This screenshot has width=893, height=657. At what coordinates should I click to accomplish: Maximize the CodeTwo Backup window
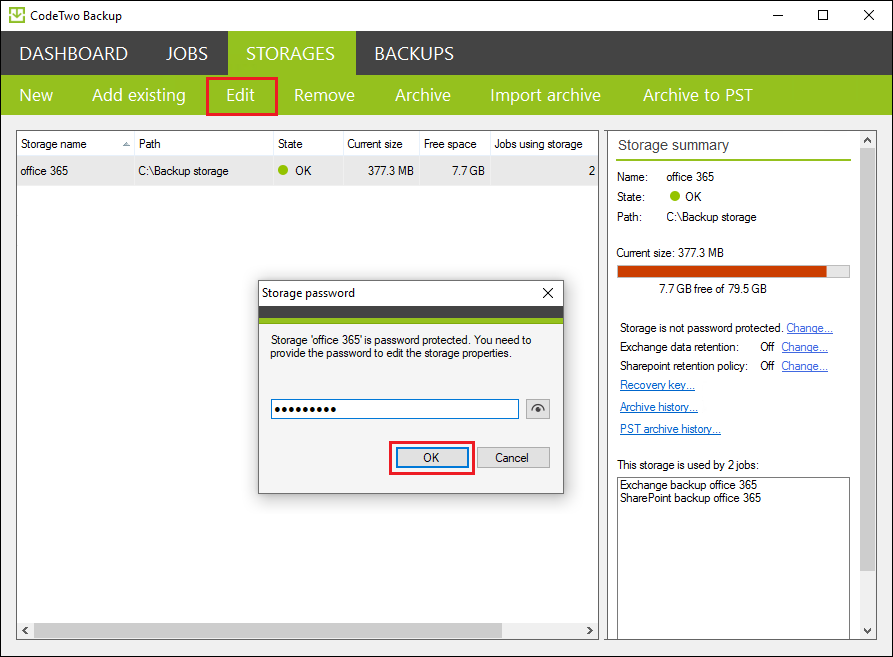[x=823, y=15]
